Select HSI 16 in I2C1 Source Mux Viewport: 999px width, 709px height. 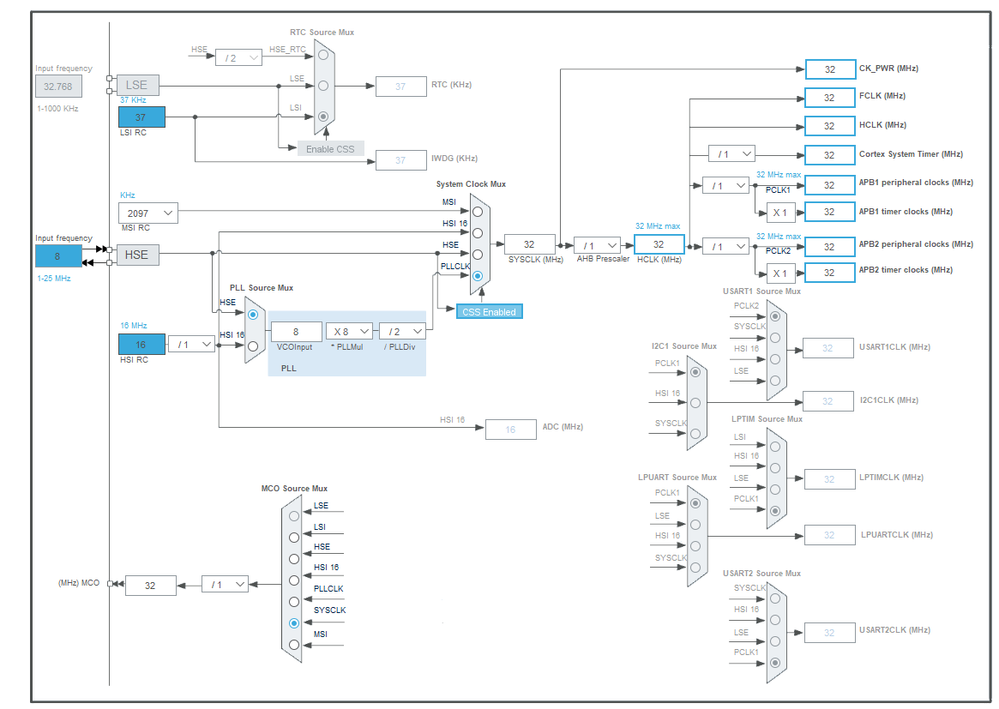tap(695, 403)
